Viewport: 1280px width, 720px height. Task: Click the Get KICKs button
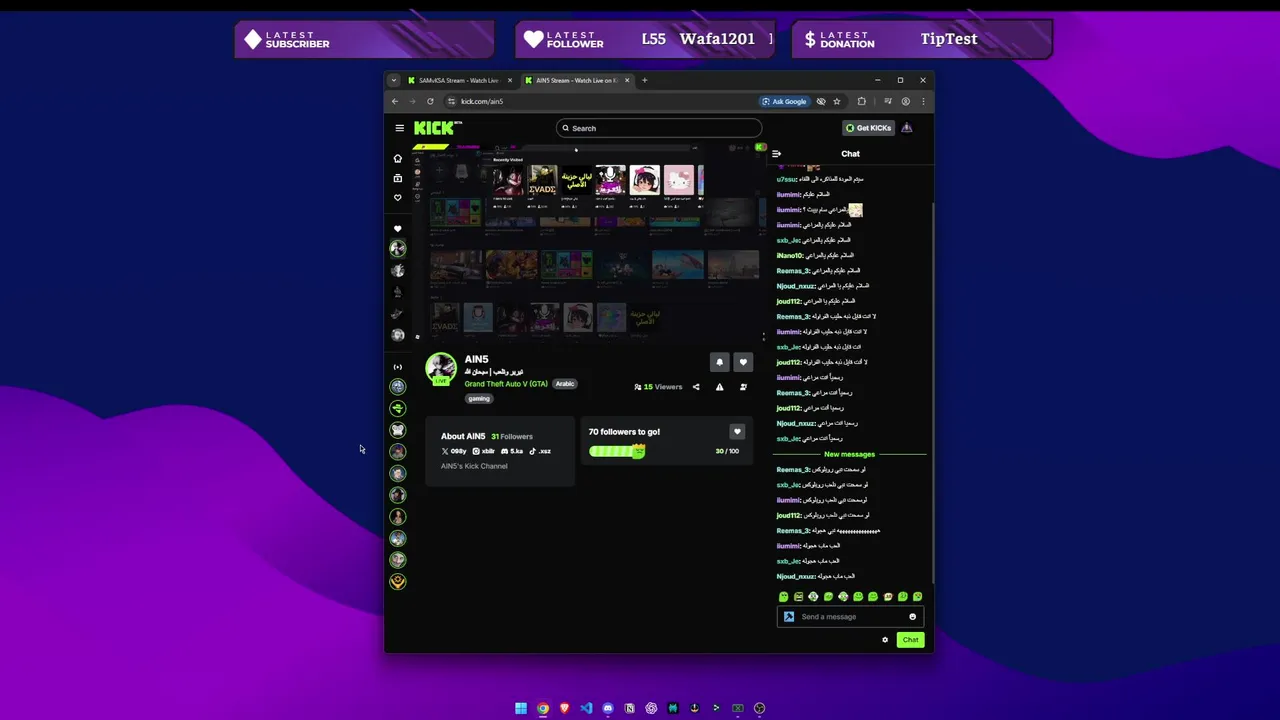pos(868,128)
